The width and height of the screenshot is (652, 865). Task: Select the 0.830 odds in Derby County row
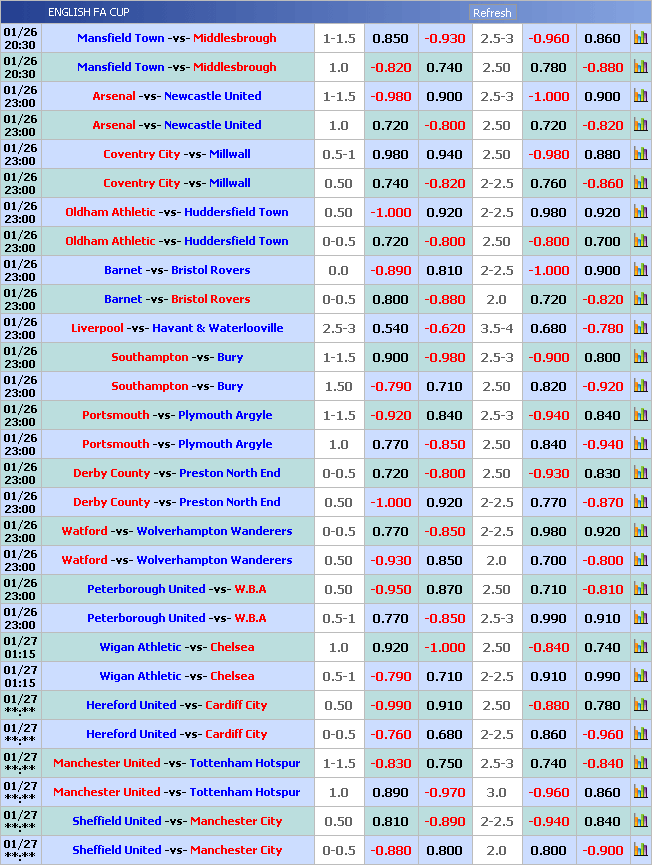coord(602,473)
